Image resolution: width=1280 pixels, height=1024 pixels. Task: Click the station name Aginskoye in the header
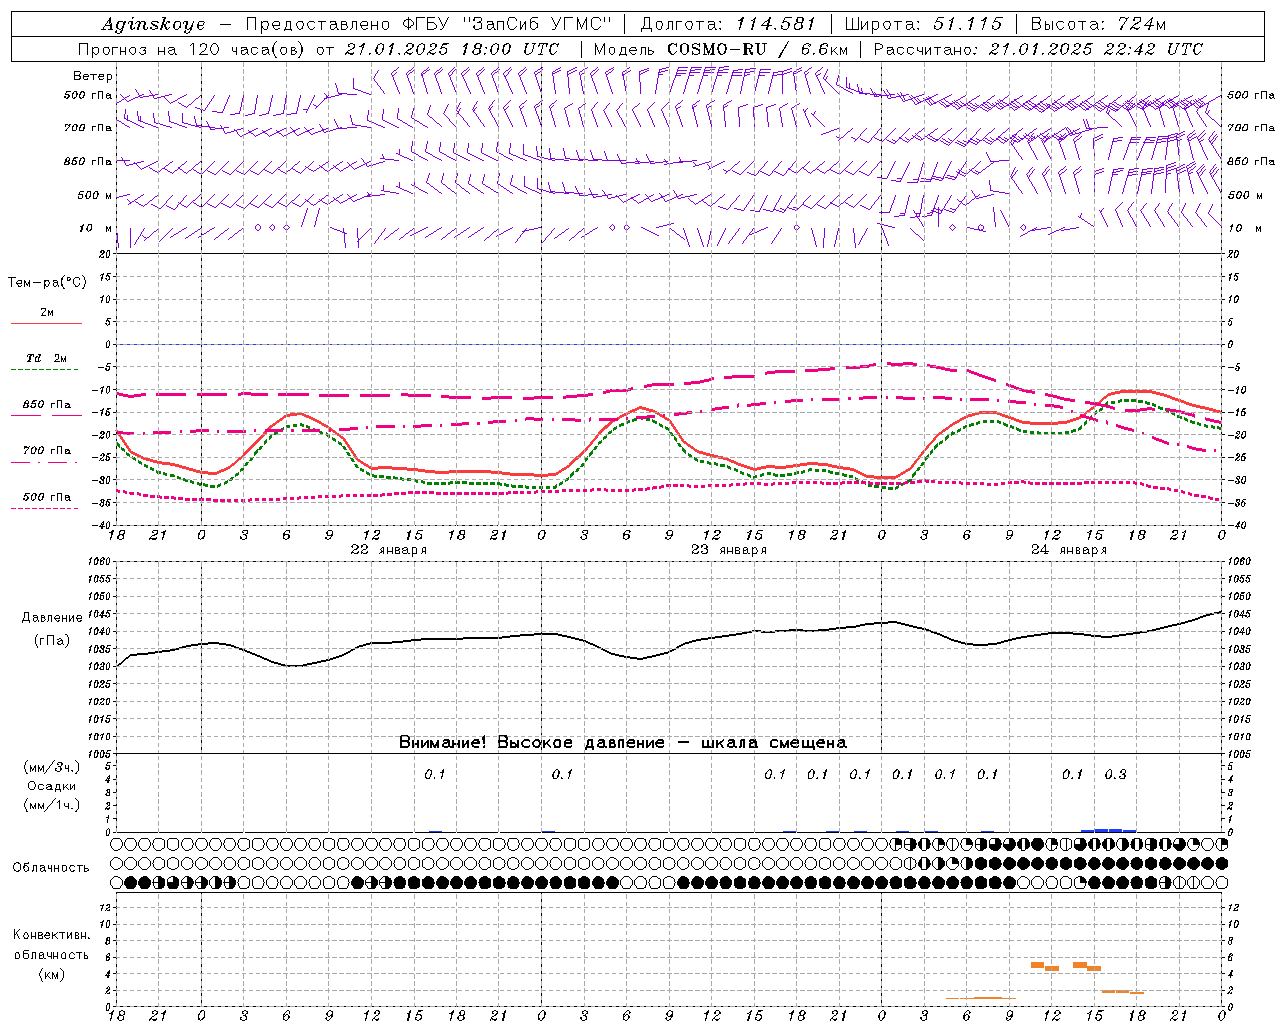pyautogui.click(x=153, y=25)
